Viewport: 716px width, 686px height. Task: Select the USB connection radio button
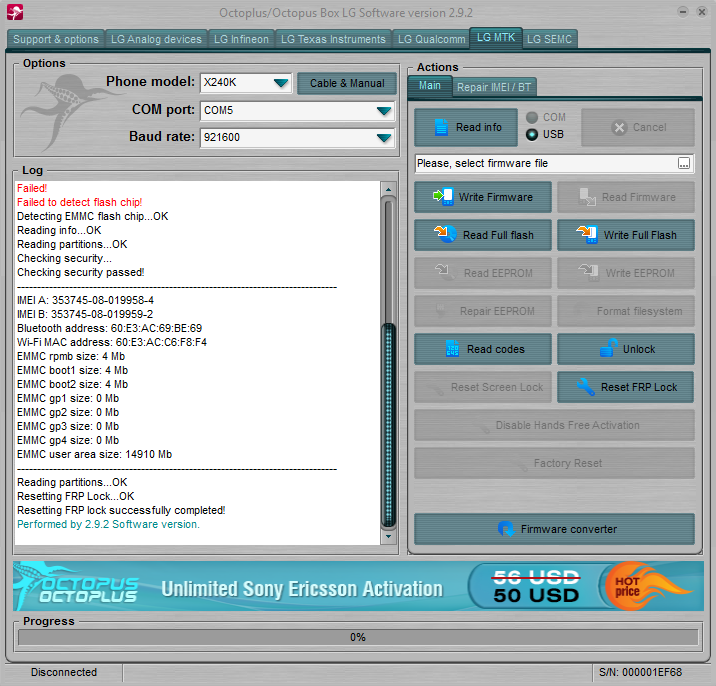pyautogui.click(x=532, y=134)
